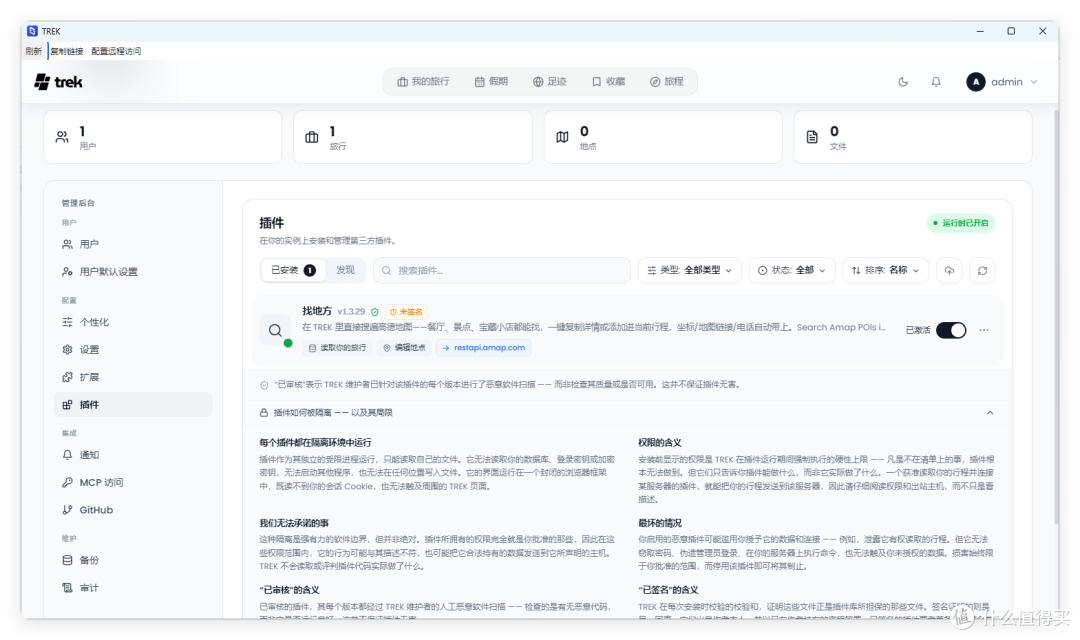Switch to the 已安装 tab

click(x=293, y=270)
